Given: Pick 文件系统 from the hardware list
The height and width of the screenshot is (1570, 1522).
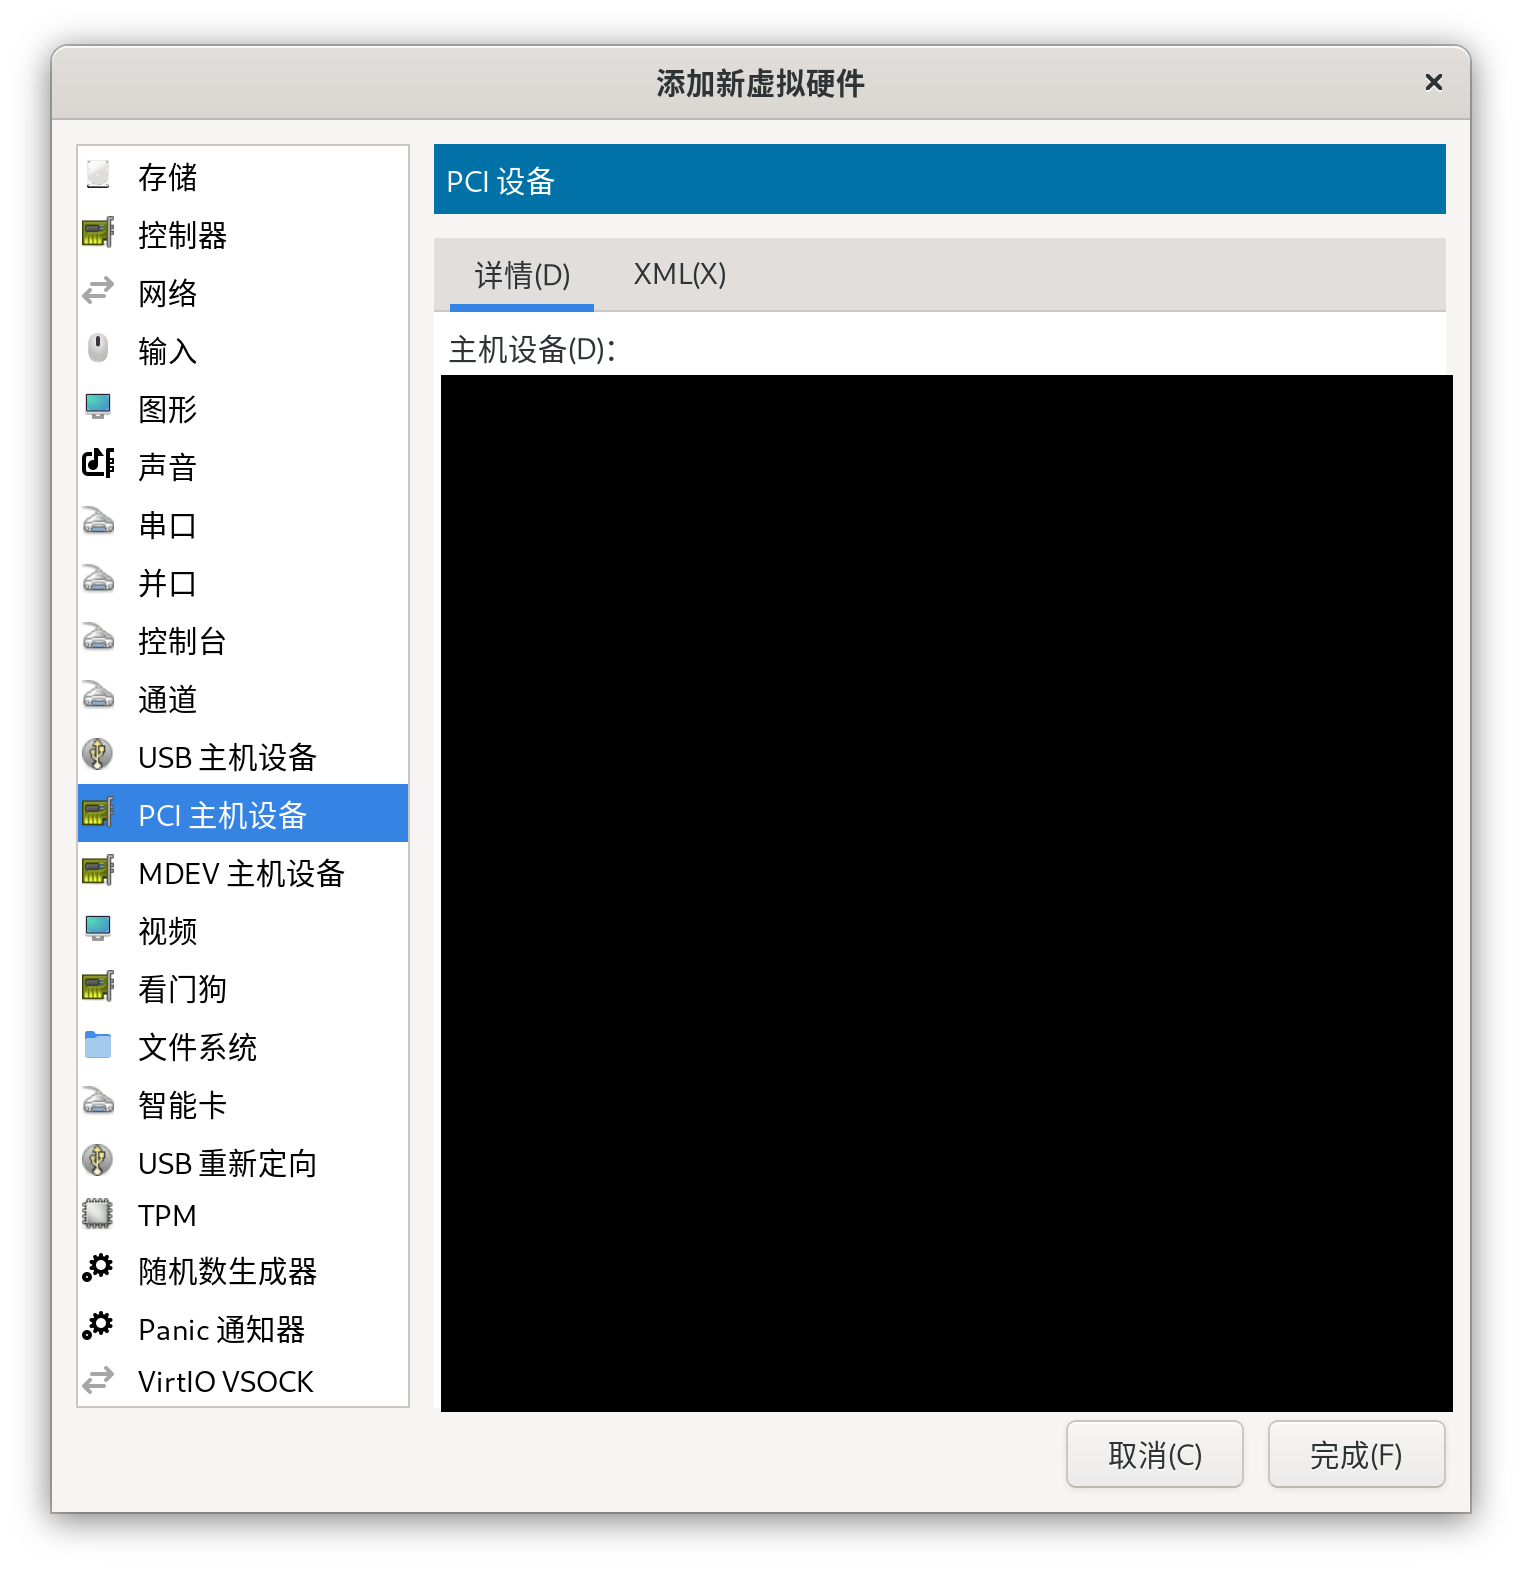Looking at the screenshot, I should pos(243,1047).
